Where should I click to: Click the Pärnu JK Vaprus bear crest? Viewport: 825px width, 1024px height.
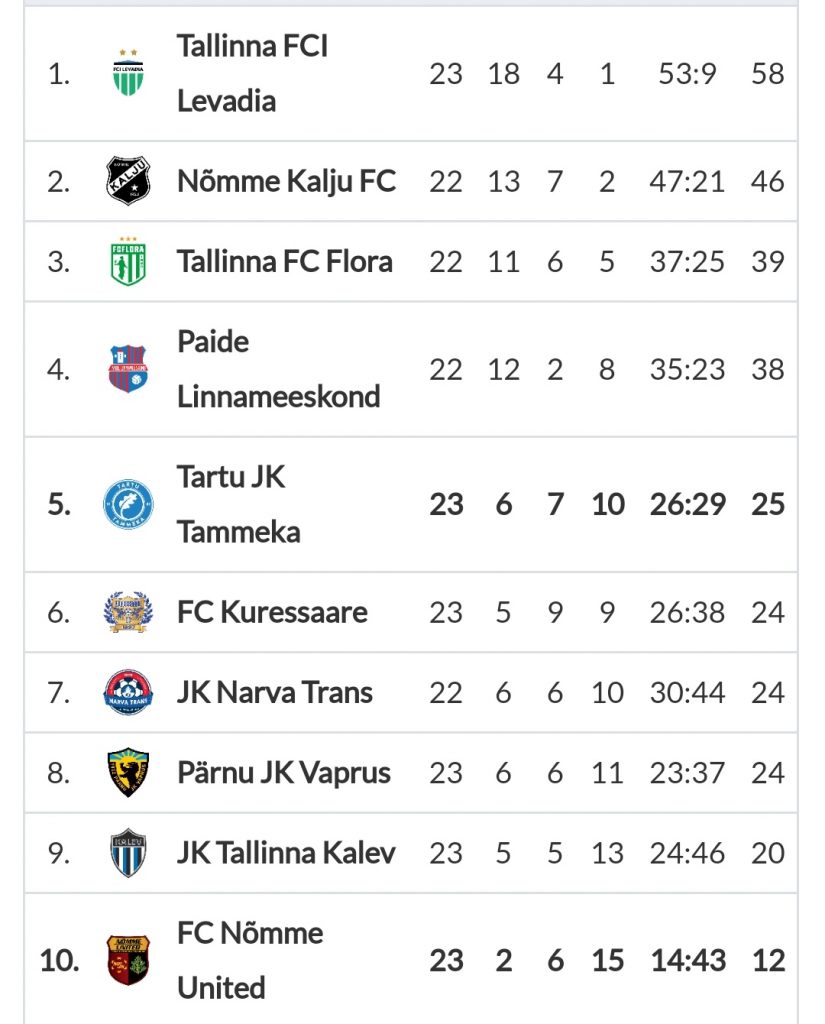pos(128,773)
